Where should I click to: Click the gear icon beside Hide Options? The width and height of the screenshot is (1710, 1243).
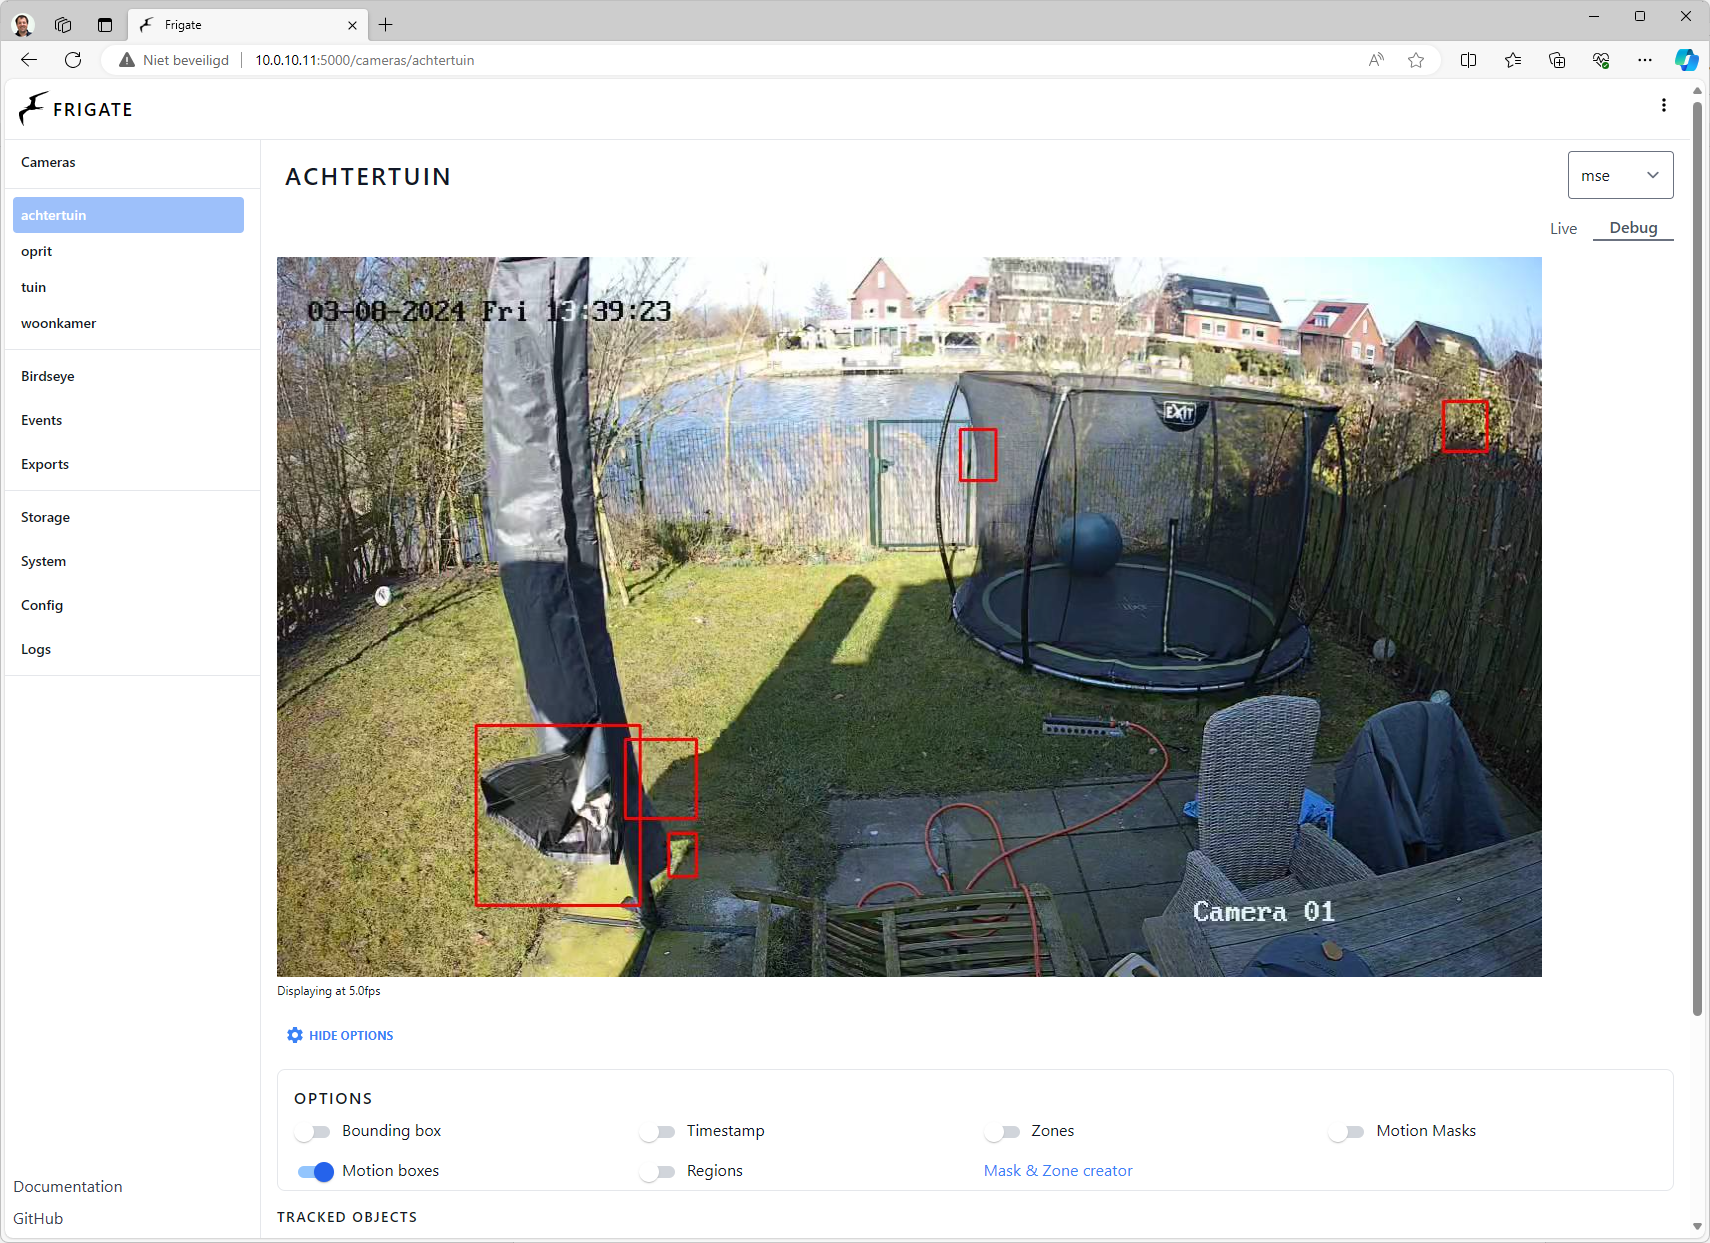coord(295,1035)
